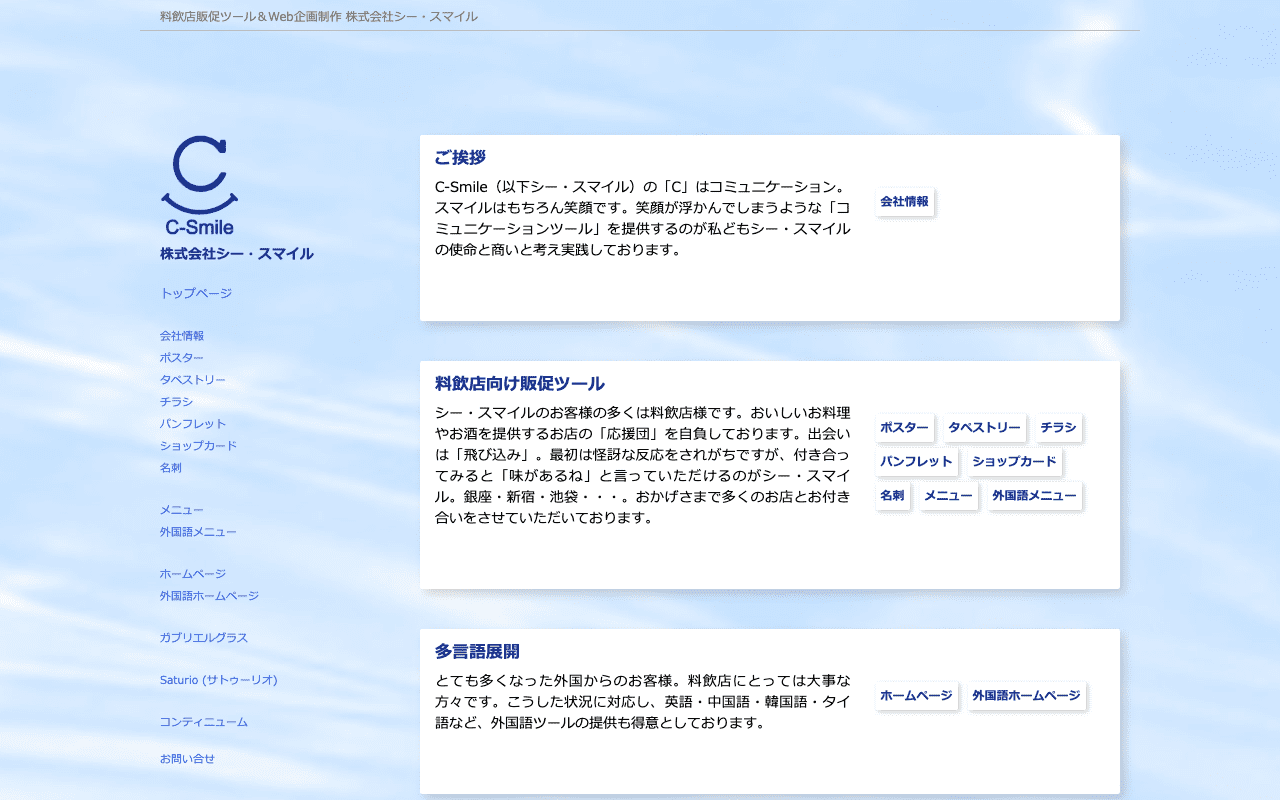Click ショップカード link in the left sidebar

click(x=198, y=446)
